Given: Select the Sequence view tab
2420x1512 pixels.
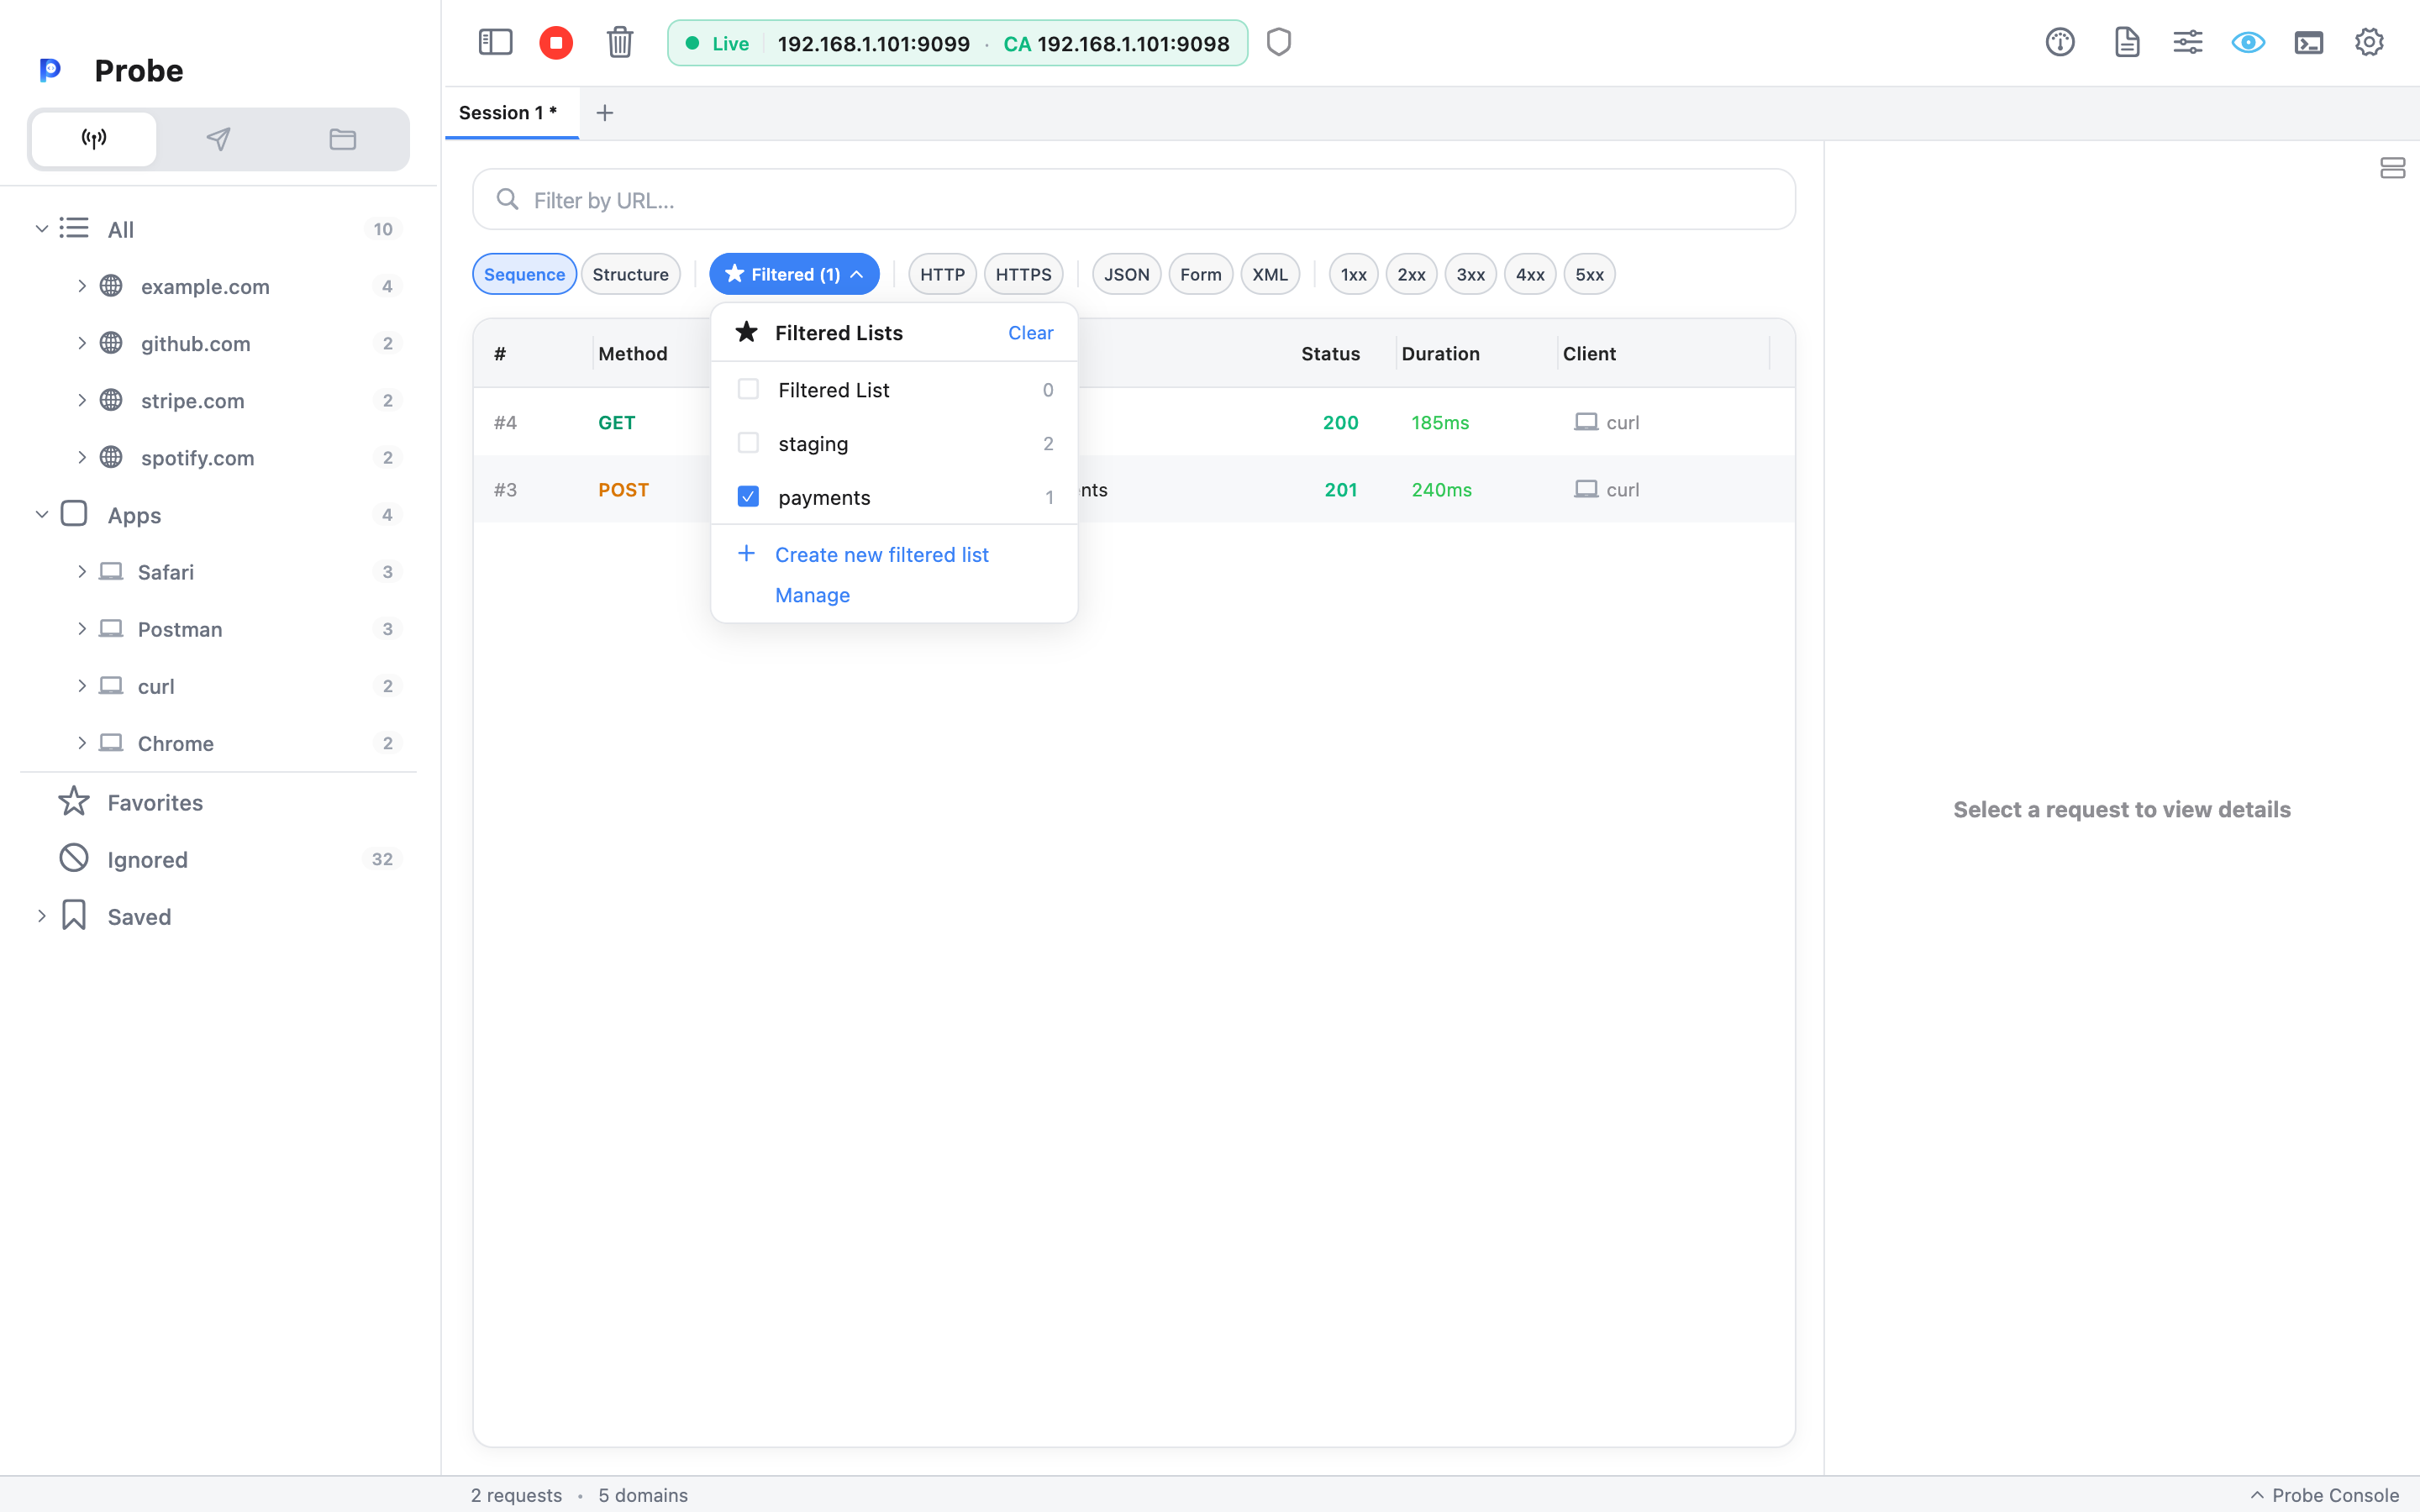Looking at the screenshot, I should pyautogui.click(x=524, y=274).
